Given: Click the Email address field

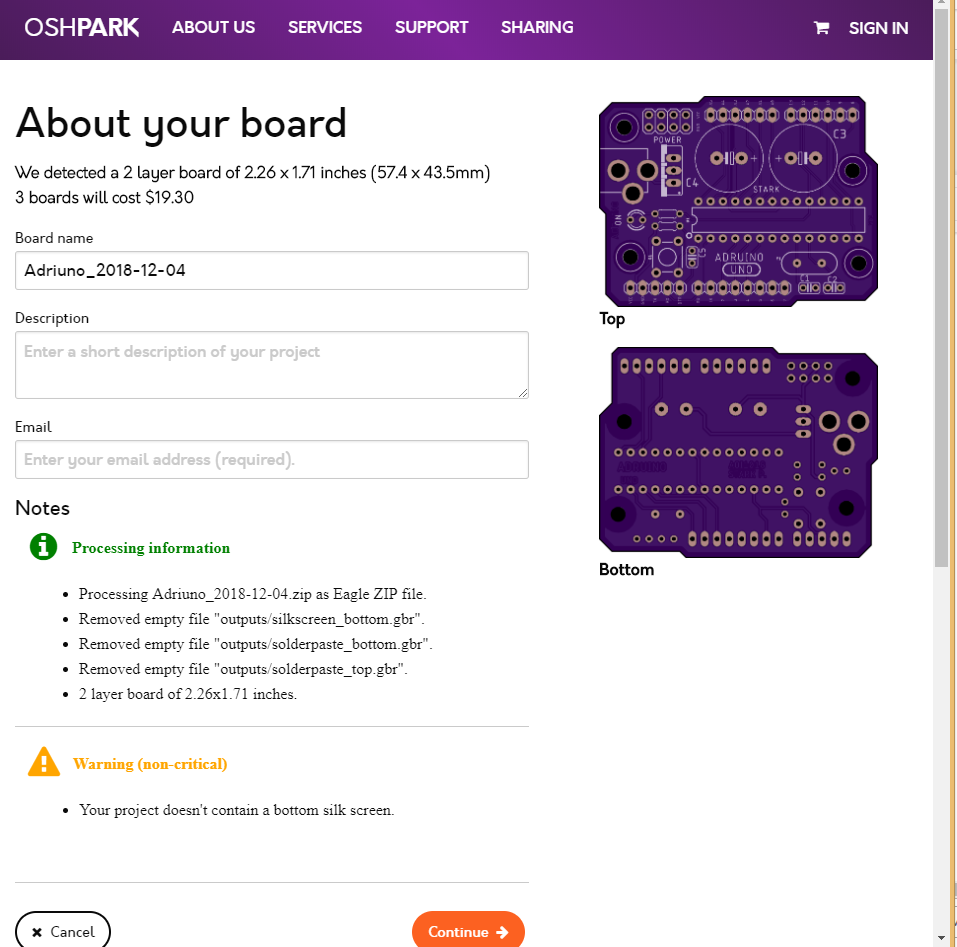Looking at the screenshot, I should pos(271,460).
